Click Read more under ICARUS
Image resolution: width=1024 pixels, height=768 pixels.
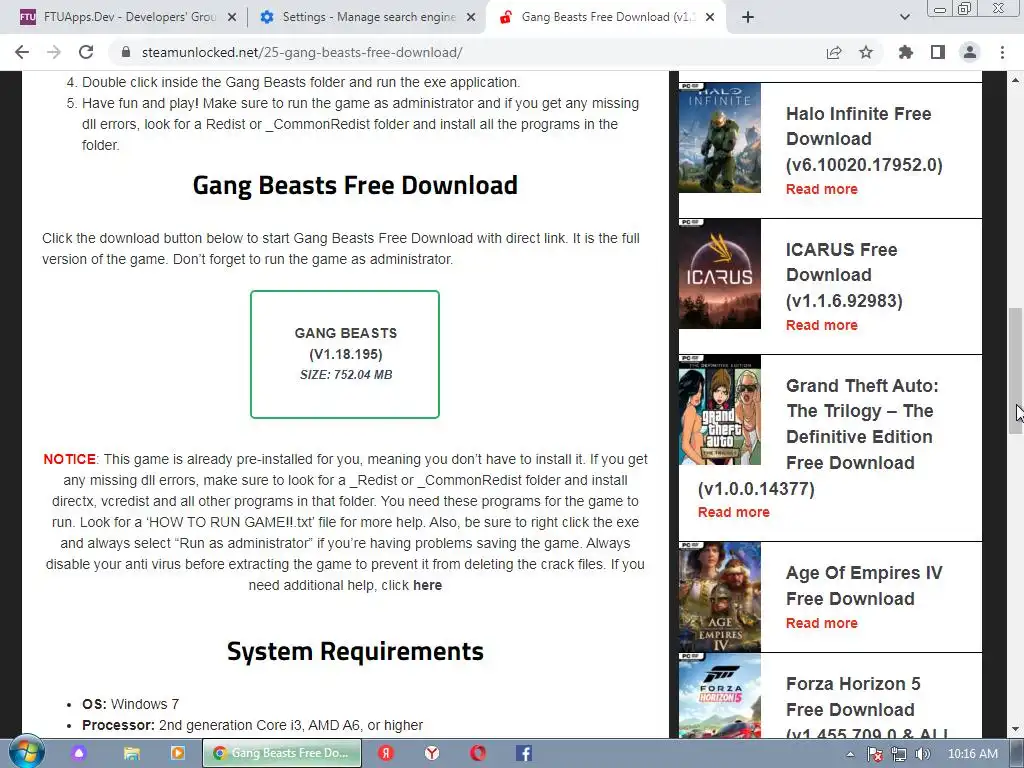click(822, 325)
